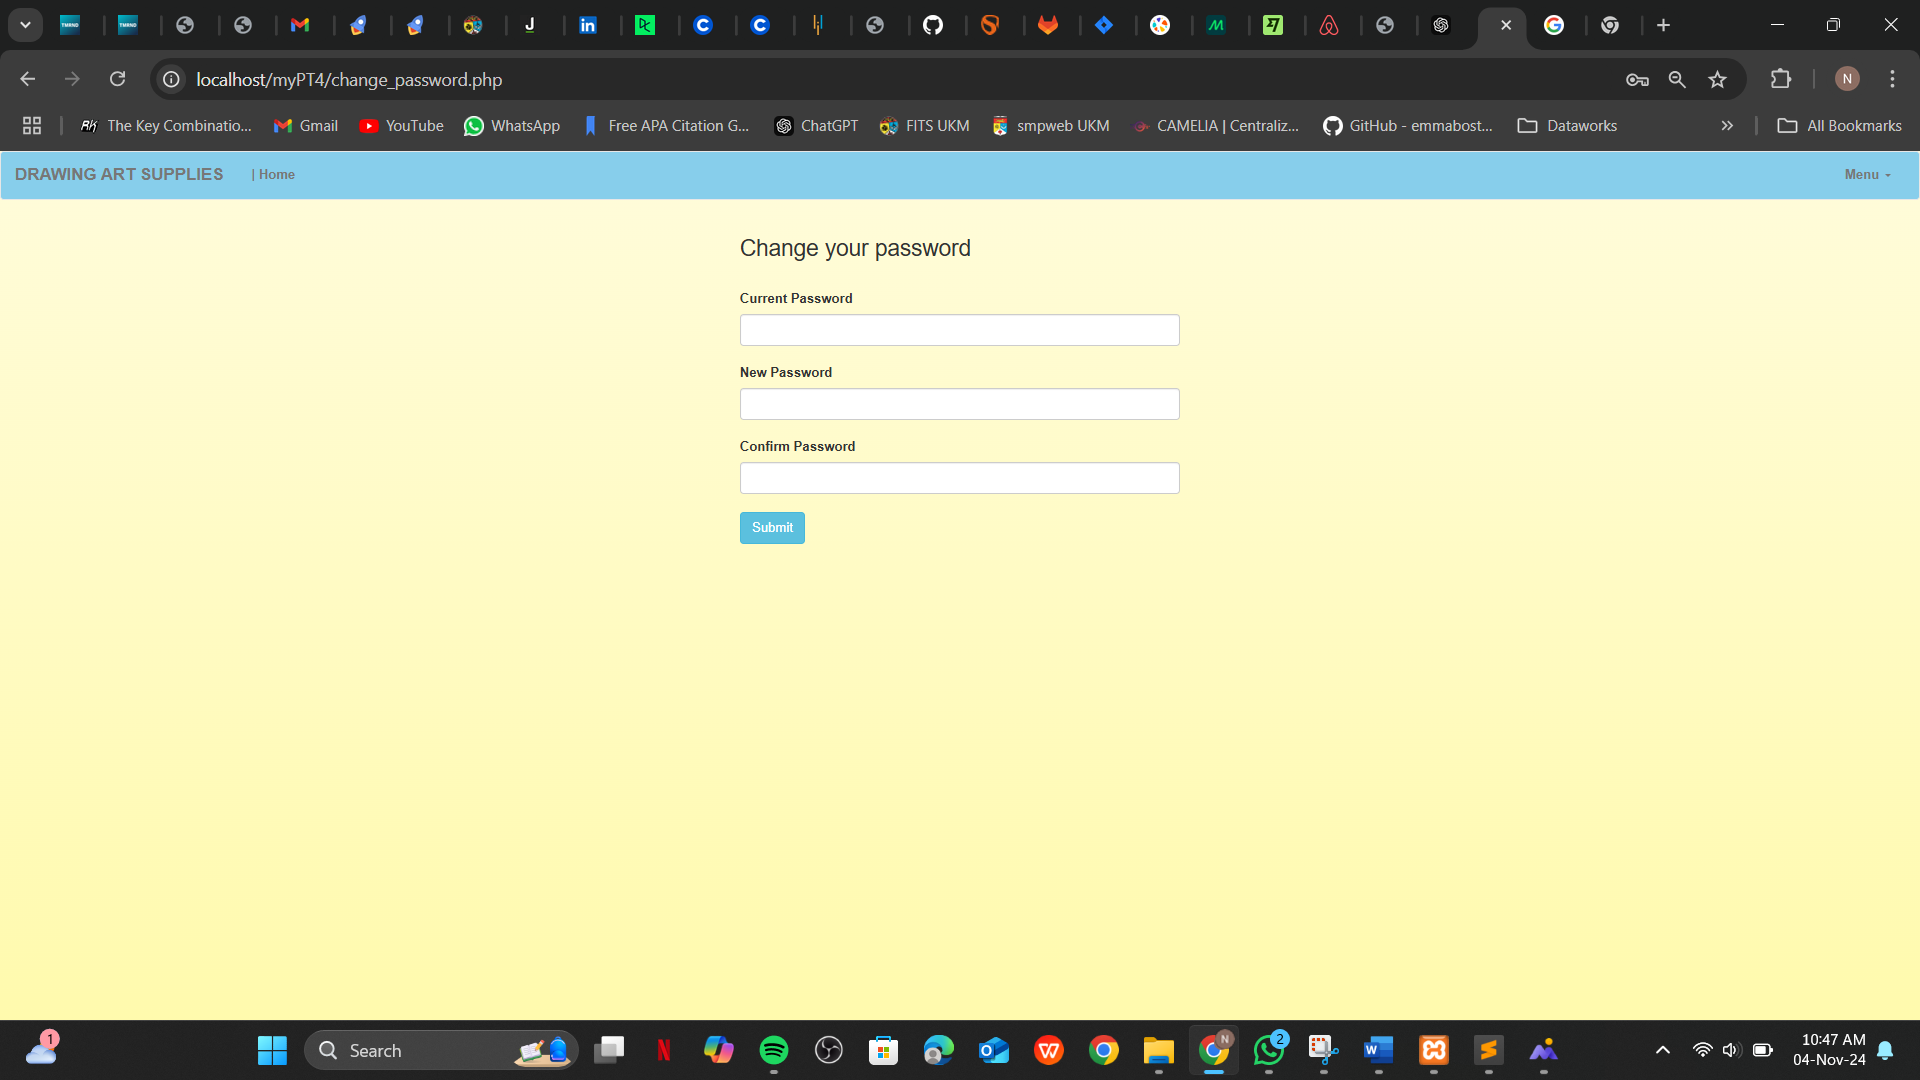Screen dimensions: 1920x1080
Task: Click the Current Password input field
Action: (x=959, y=330)
